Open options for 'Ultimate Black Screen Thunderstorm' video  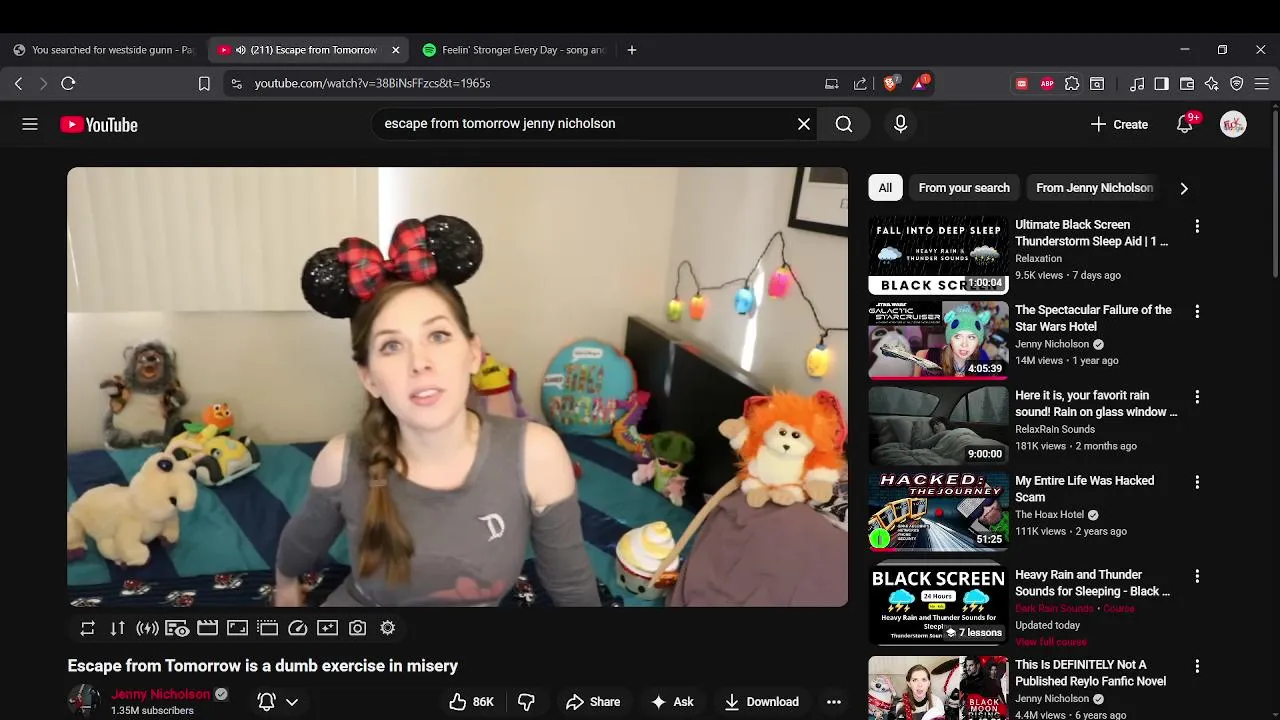(1197, 226)
